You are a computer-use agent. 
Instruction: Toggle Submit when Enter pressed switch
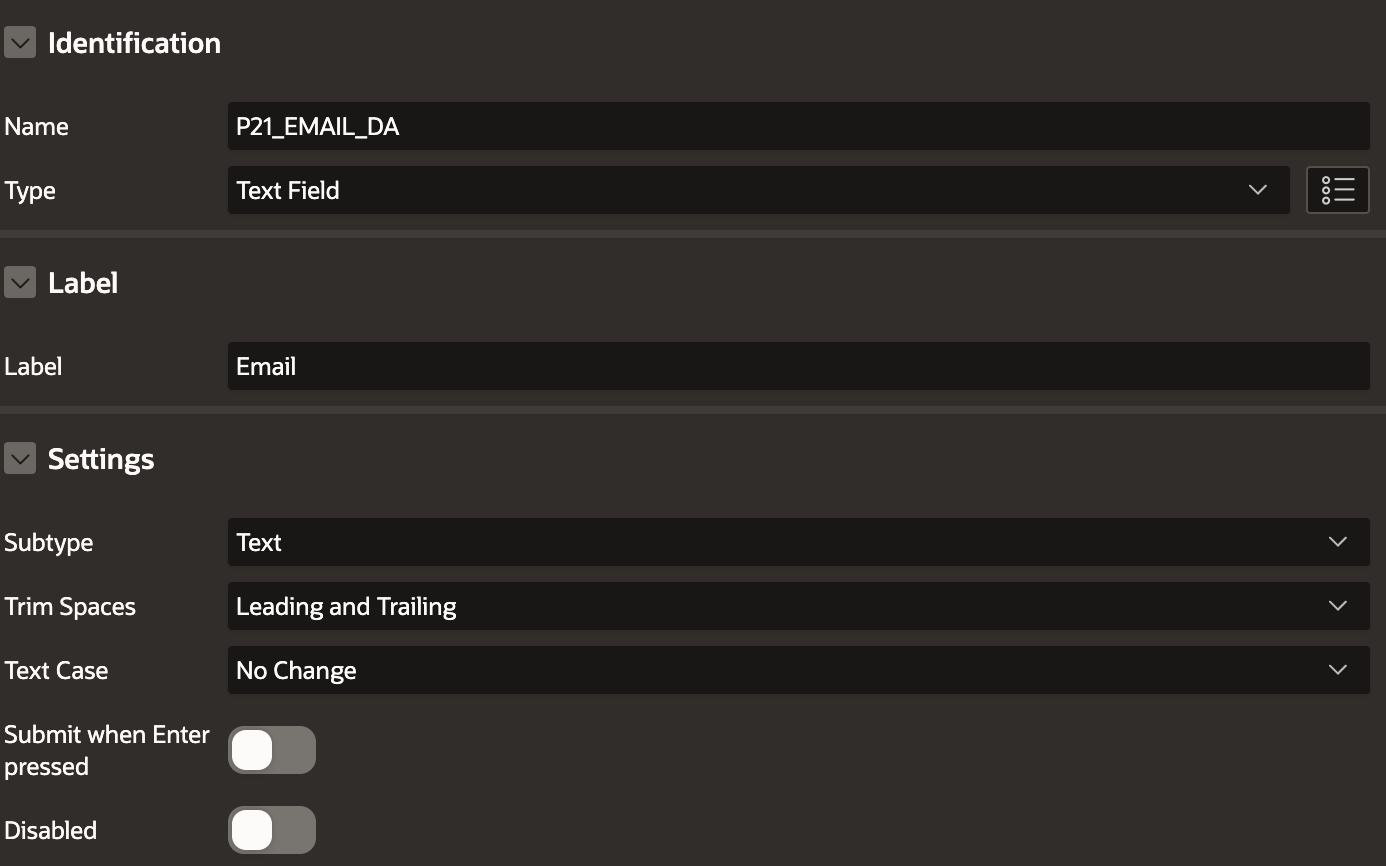271,750
